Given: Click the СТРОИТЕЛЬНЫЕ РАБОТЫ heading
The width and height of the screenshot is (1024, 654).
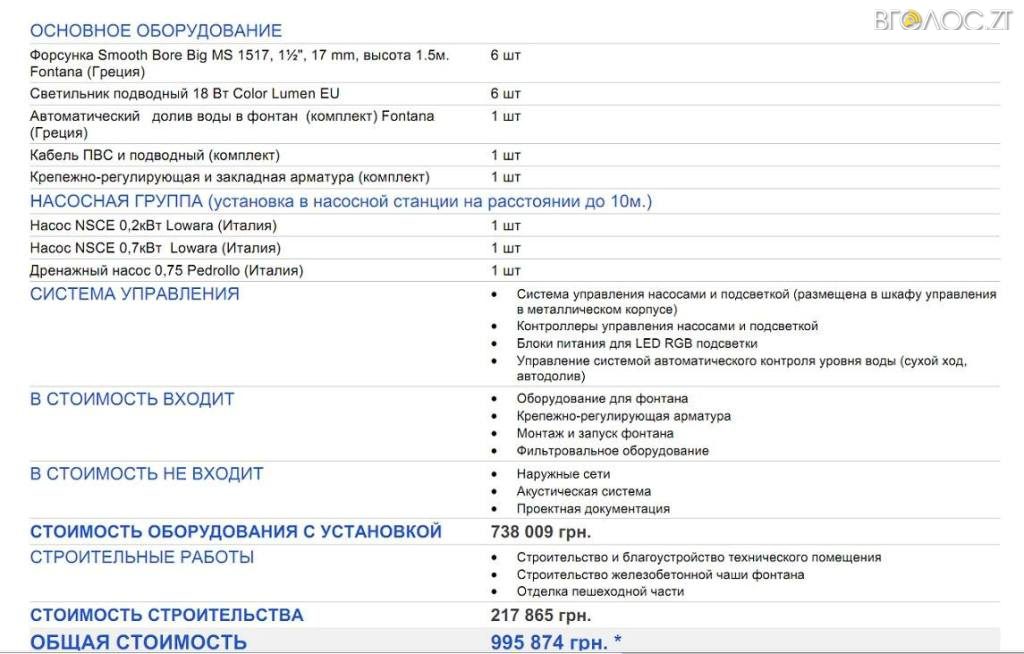Looking at the screenshot, I should coord(142,557).
